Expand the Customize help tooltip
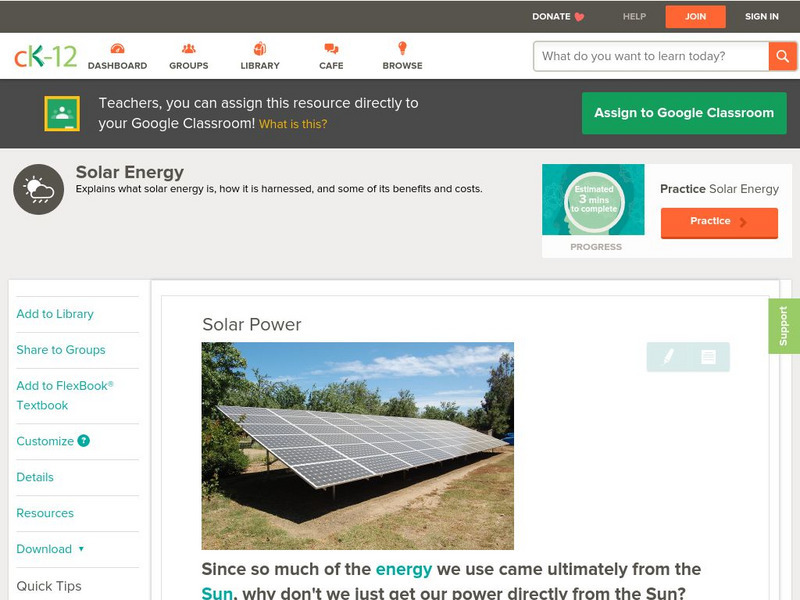This screenshot has width=800, height=600. click(81, 441)
